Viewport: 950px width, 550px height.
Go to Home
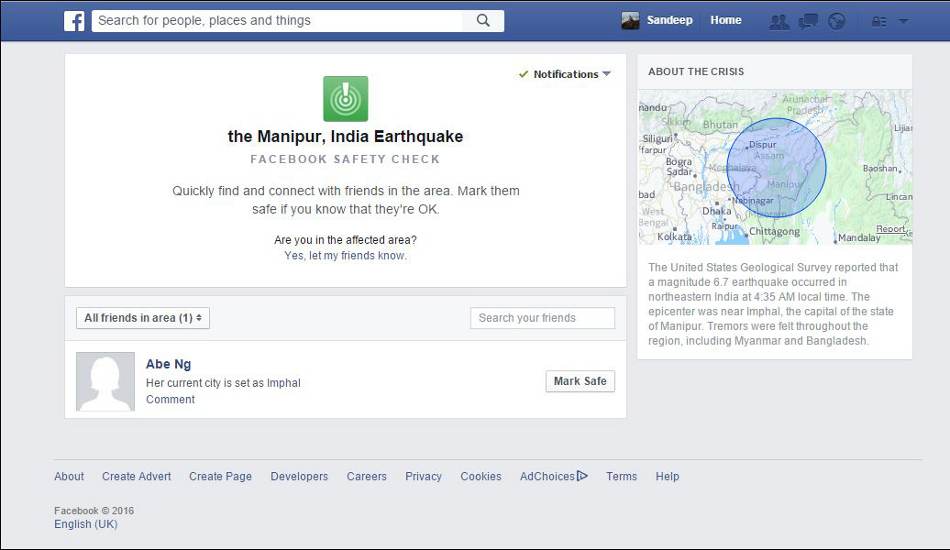click(726, 20)
